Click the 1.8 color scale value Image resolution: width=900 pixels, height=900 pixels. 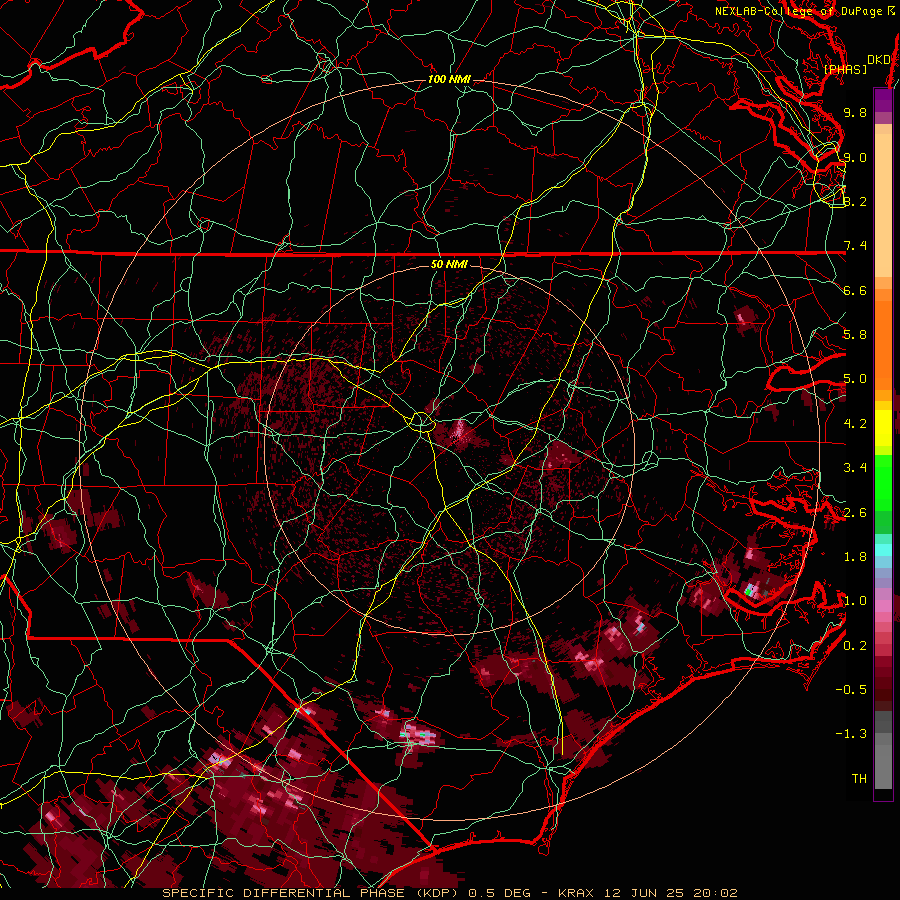(855, 557)
